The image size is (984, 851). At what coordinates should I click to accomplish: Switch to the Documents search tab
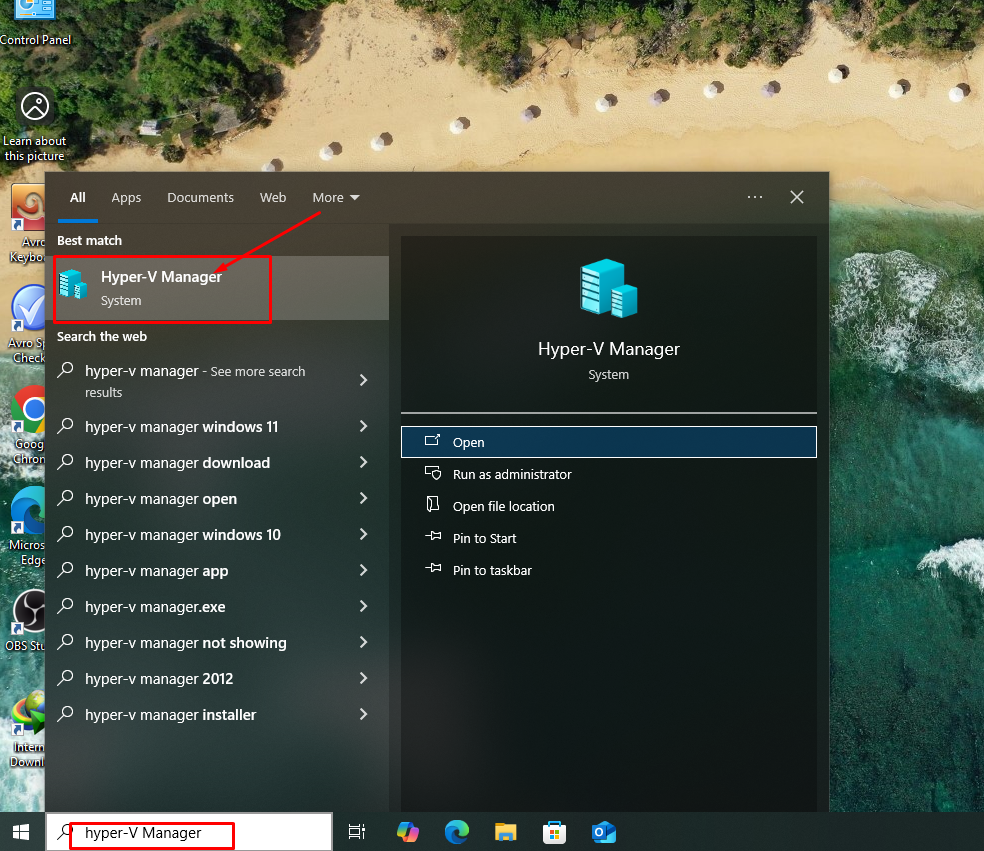click(200, 198)
